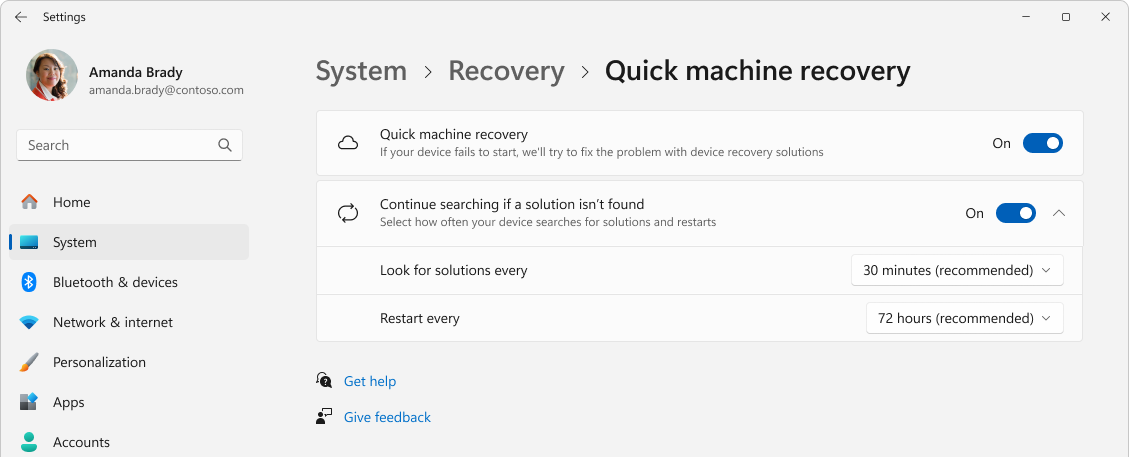
Task: Open the Get help link
Action: (x=370, y=381)
